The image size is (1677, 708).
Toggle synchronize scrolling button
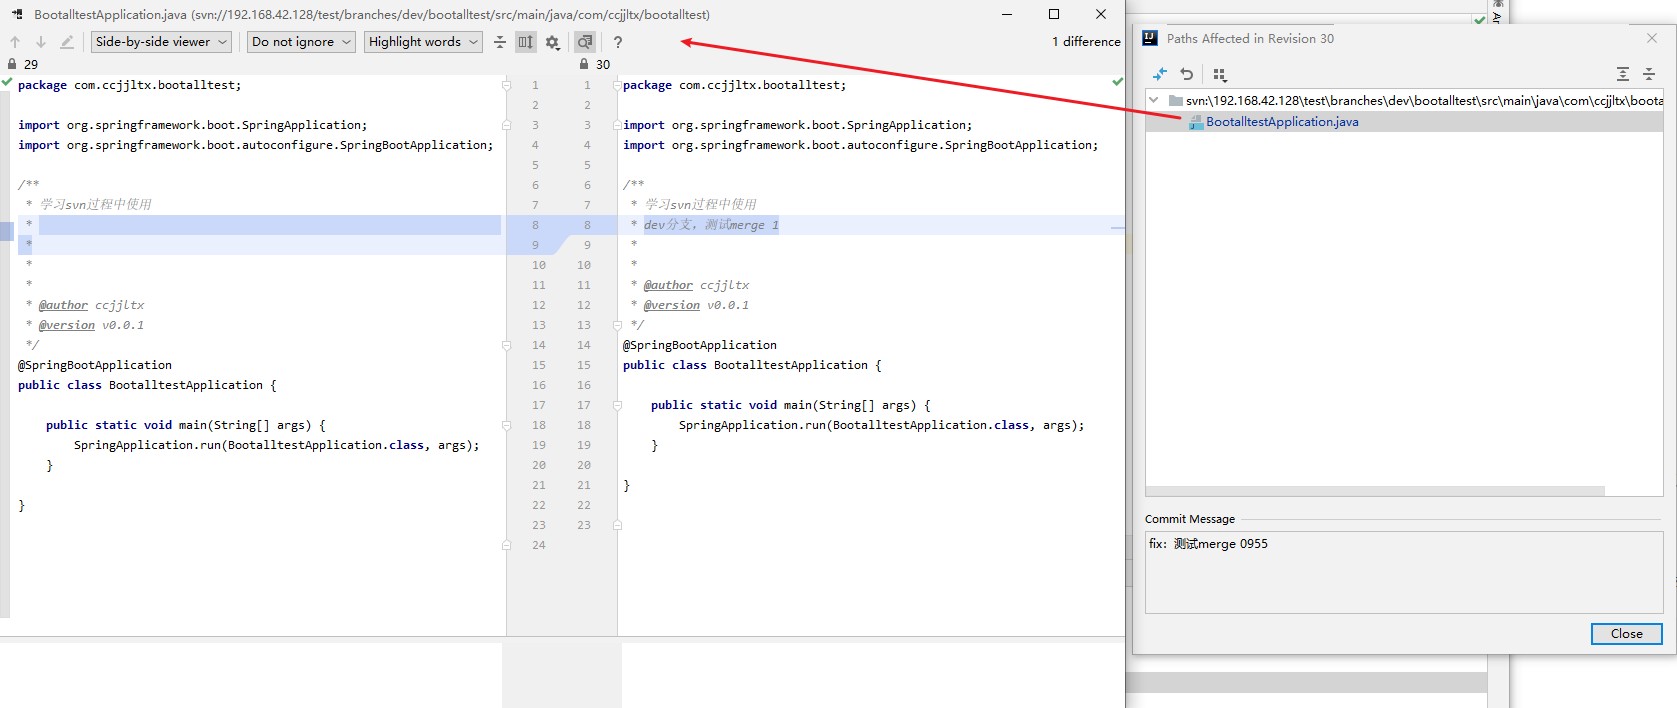[526, 42]
